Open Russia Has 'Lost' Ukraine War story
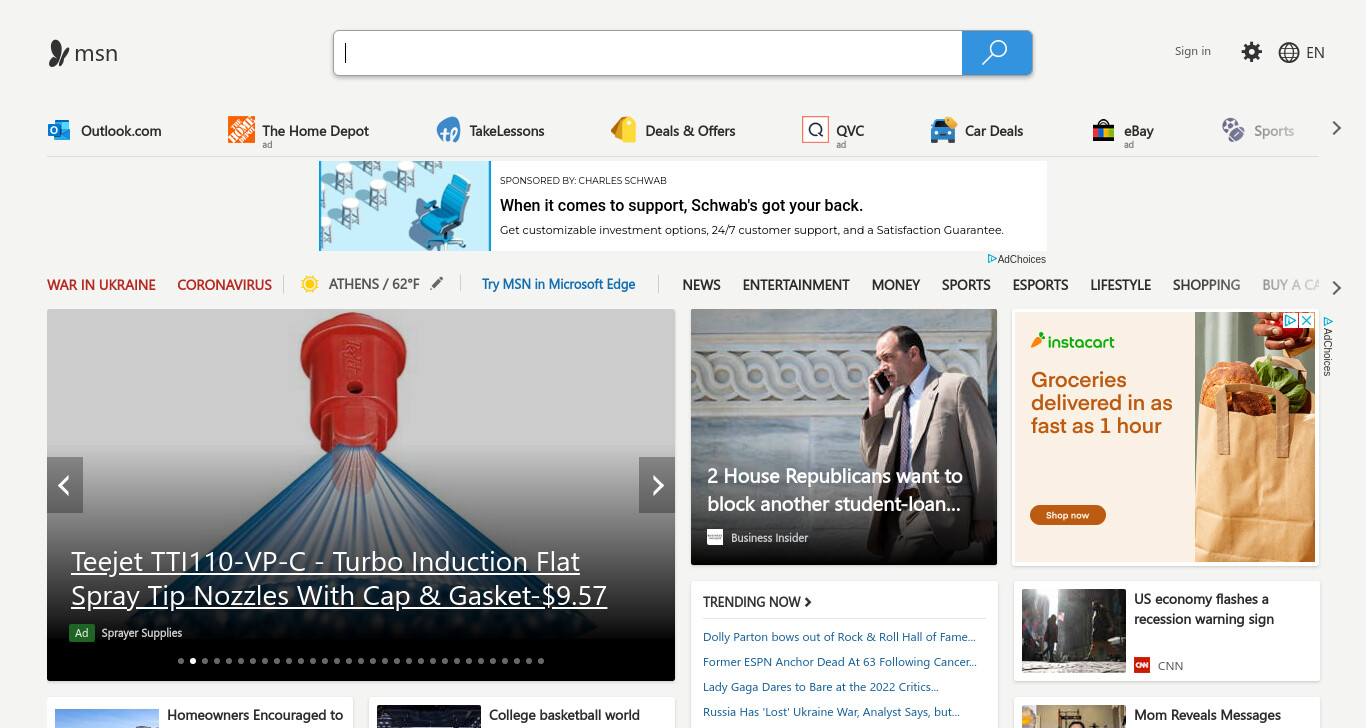 (x=831, y=712)
